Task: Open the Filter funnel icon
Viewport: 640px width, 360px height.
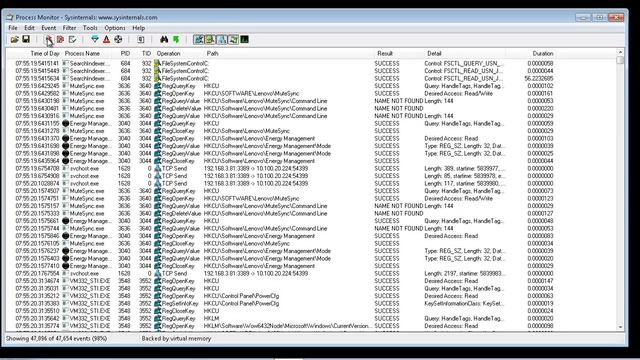Action: click(x=95, y=40)
